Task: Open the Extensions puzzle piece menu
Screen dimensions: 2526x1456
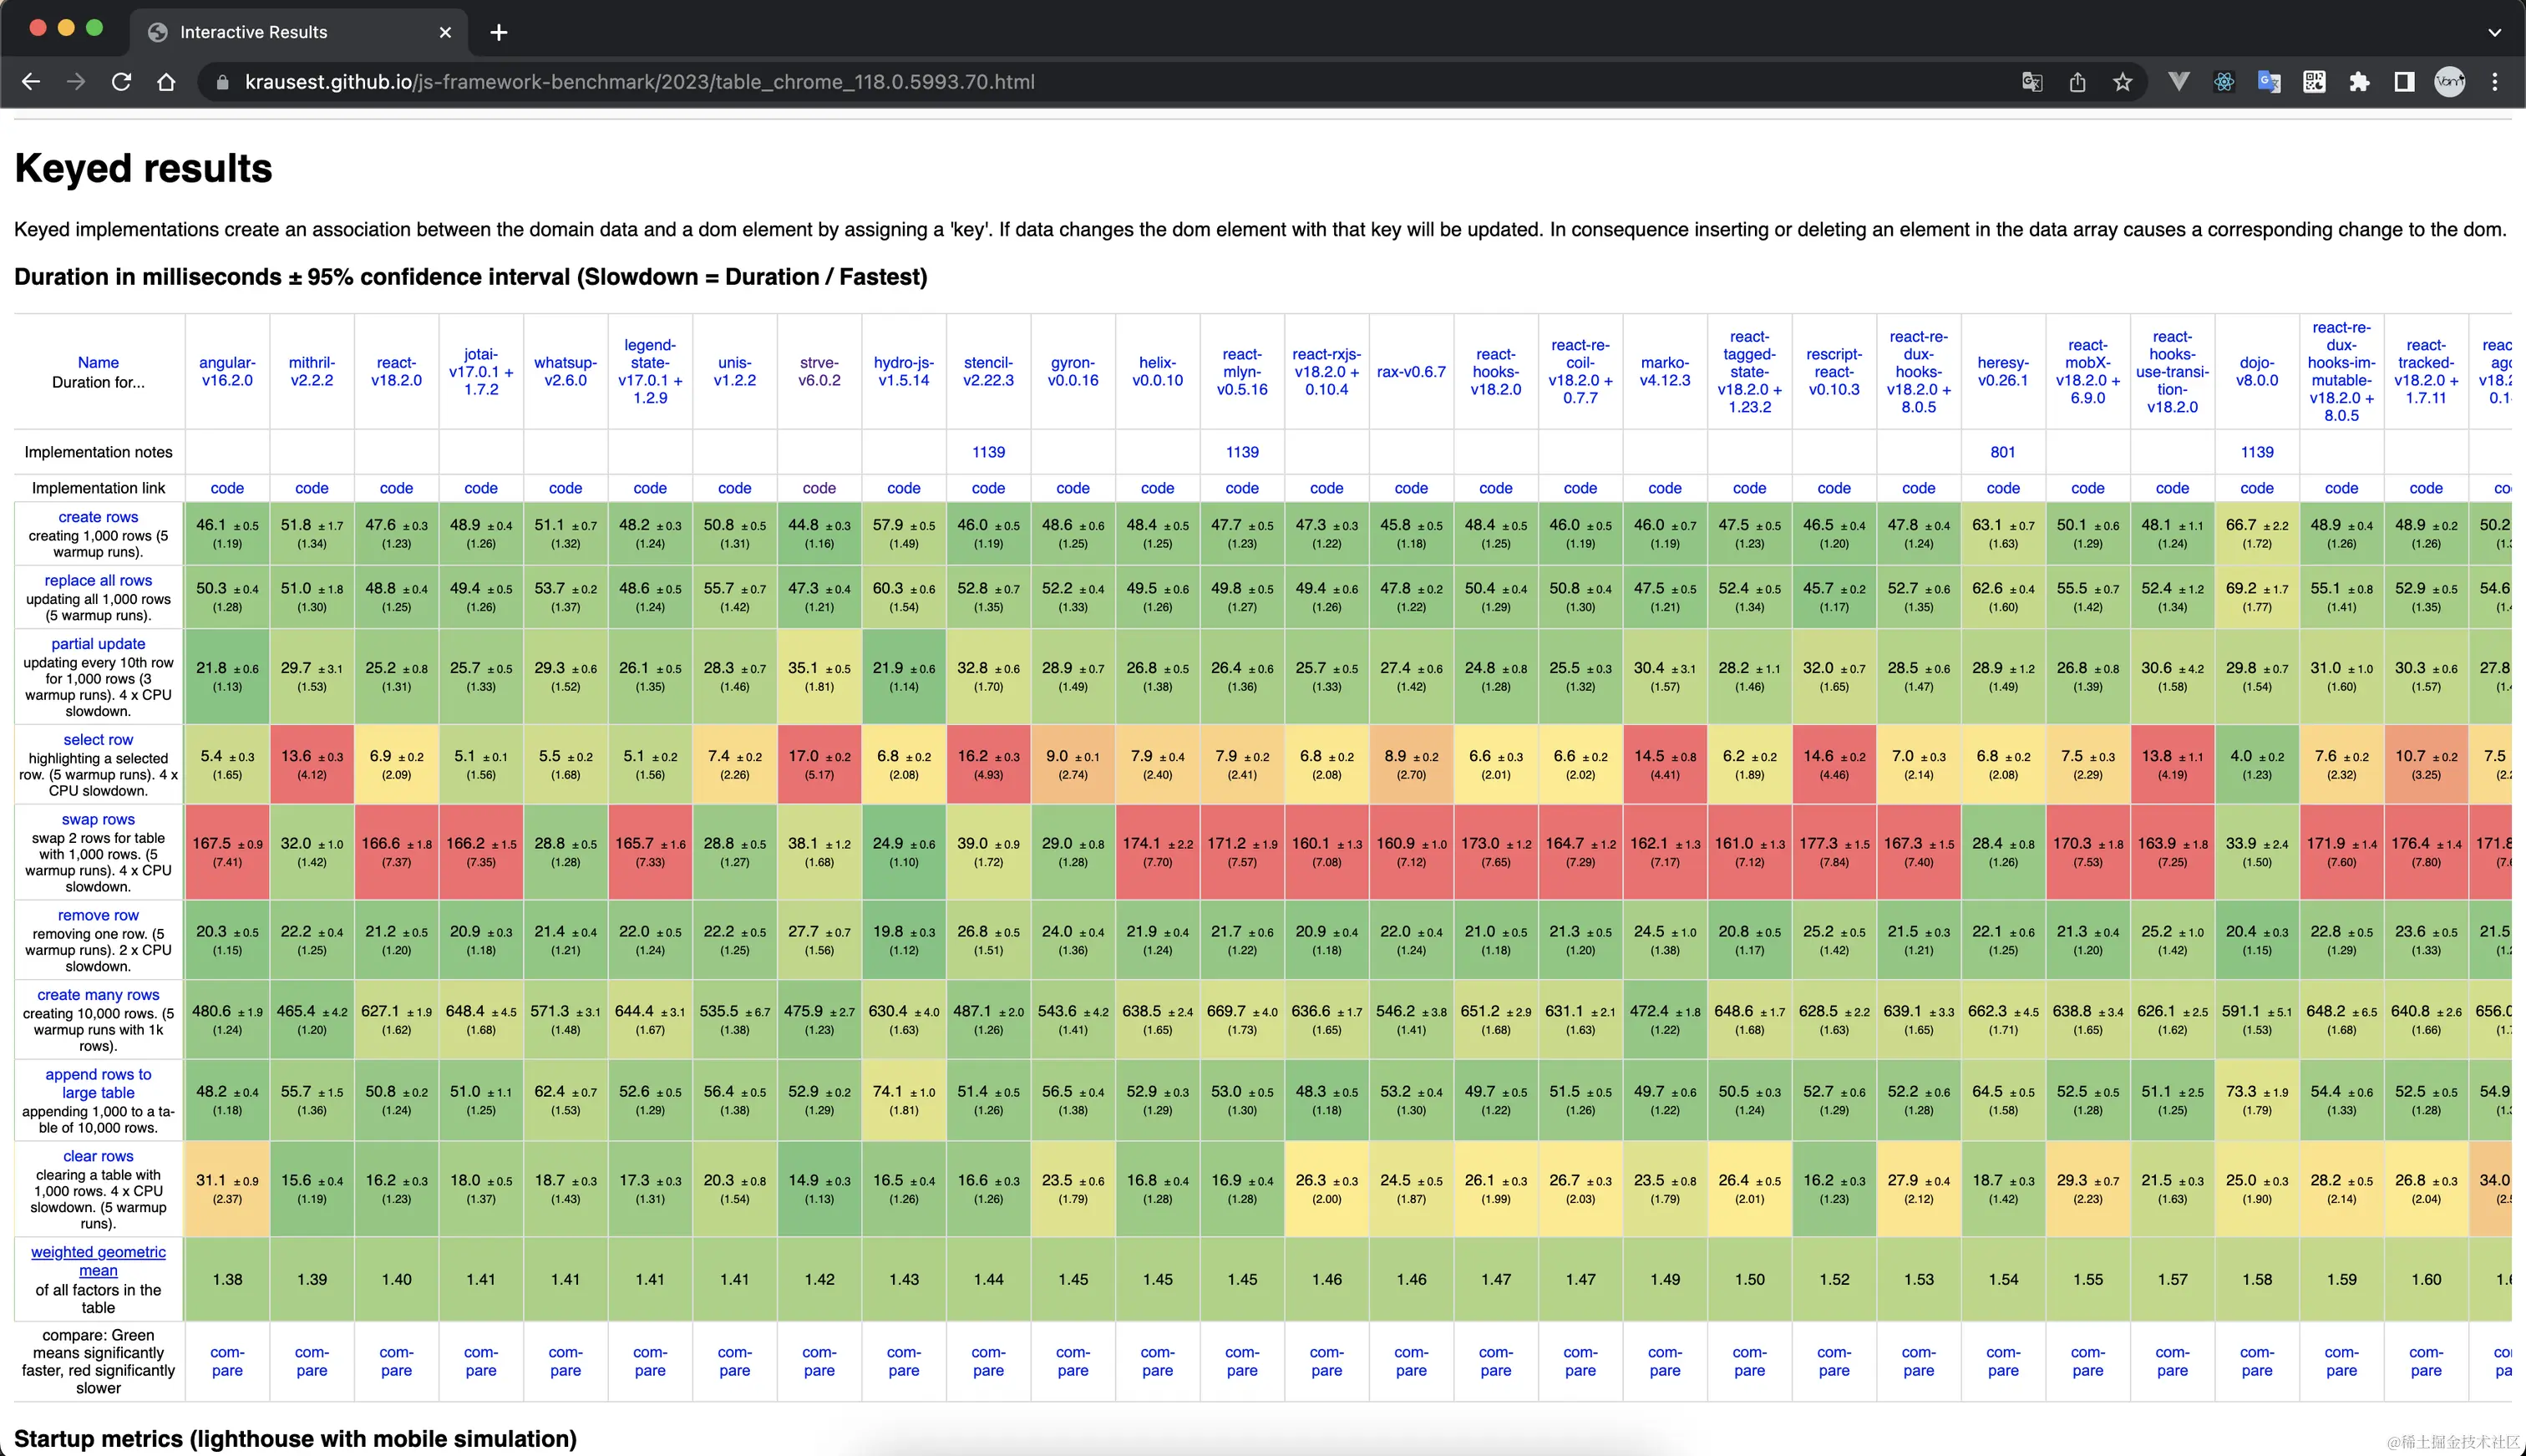Action: [2359, 82]
